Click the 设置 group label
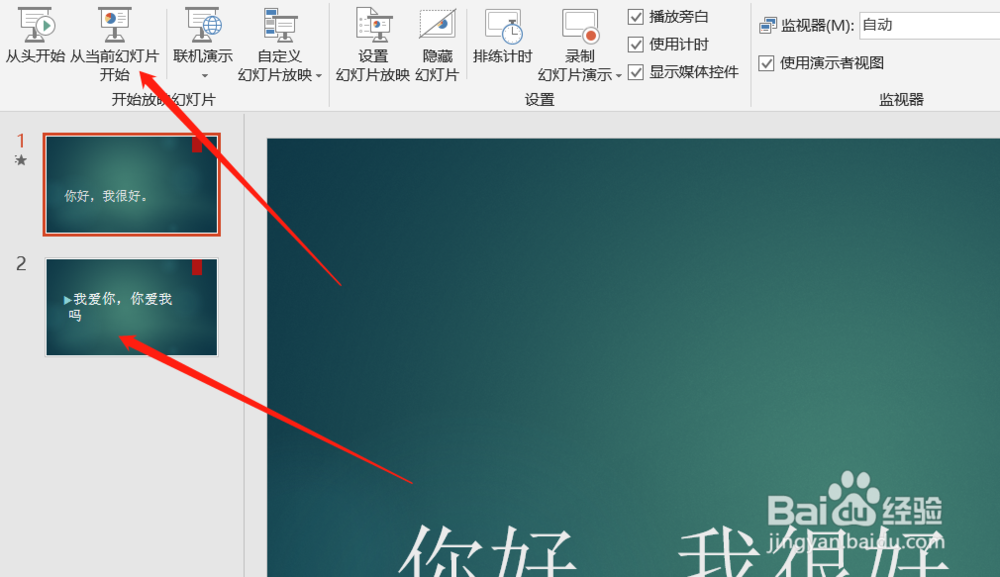This screenshot has width=1000, height=577. click(x=540, y=99)
